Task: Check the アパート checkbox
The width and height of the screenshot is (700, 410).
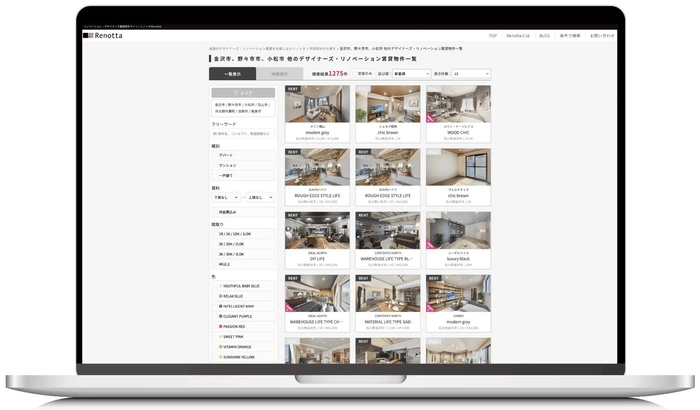Action: pyautogui.click(x=215, y=155)
